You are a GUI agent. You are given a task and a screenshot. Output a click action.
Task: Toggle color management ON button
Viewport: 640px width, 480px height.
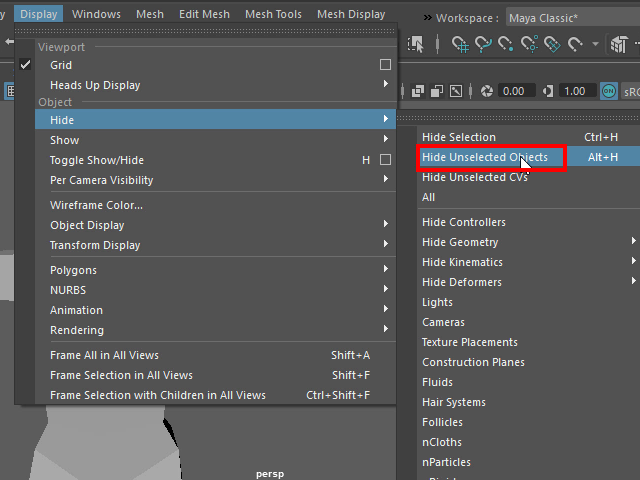coord(609,91)
